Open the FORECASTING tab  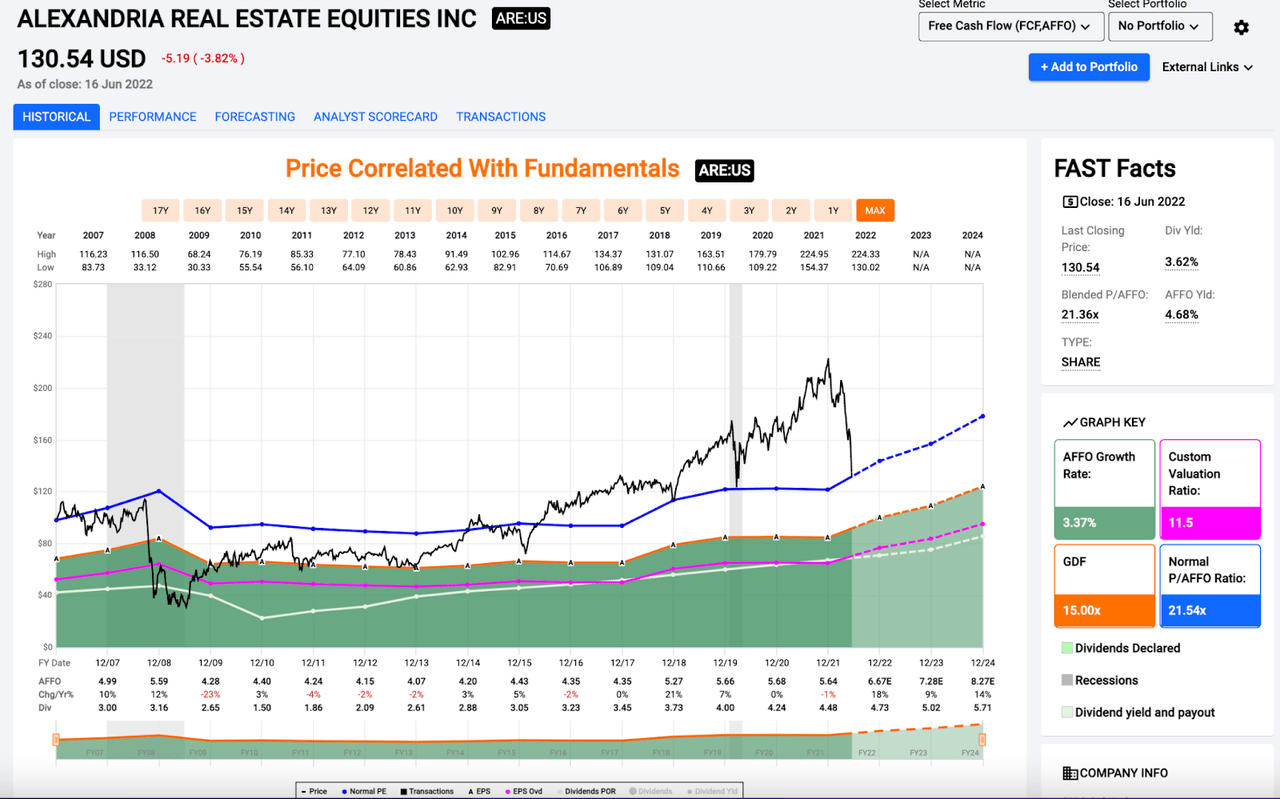255,117
